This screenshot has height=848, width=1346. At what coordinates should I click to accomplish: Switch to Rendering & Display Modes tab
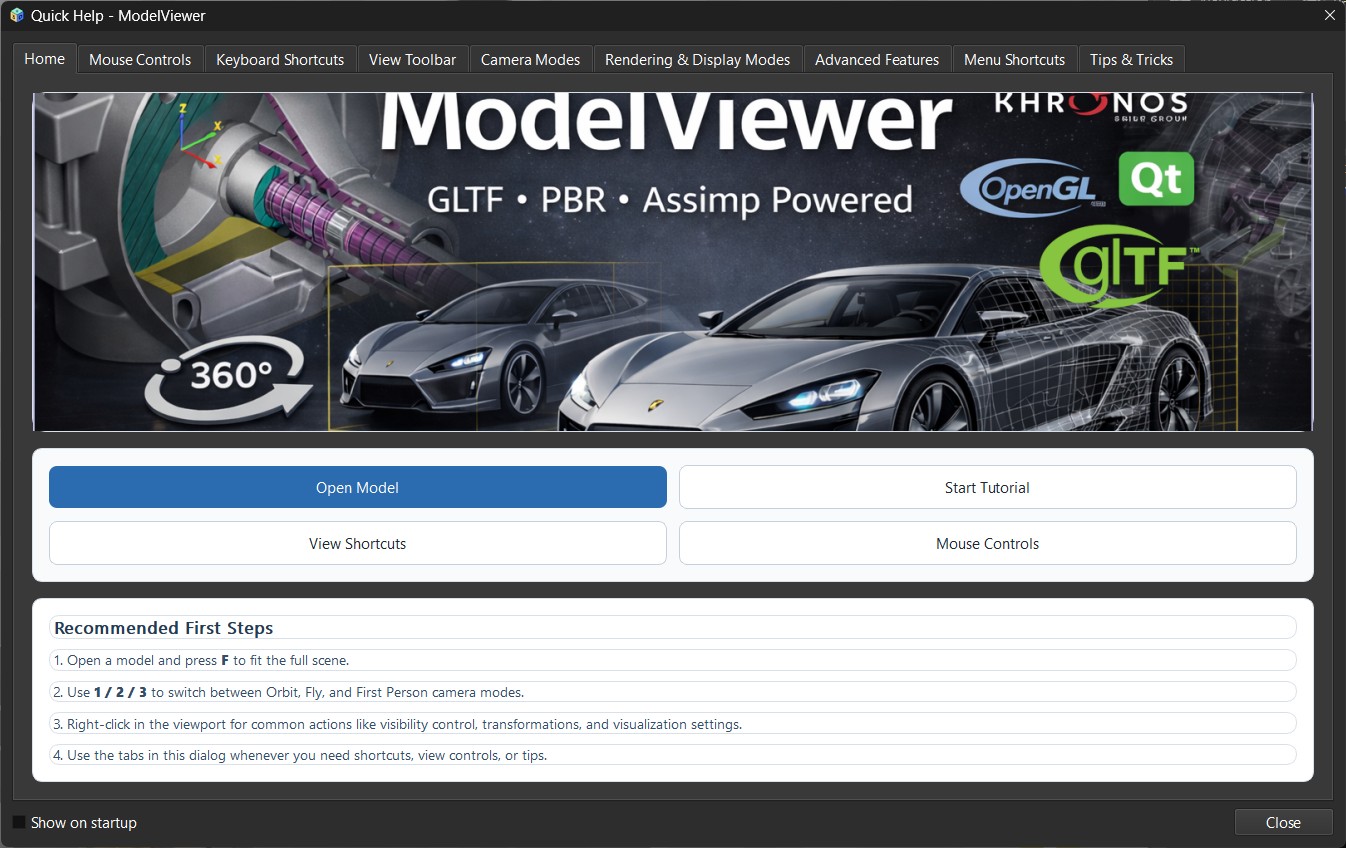698,60
